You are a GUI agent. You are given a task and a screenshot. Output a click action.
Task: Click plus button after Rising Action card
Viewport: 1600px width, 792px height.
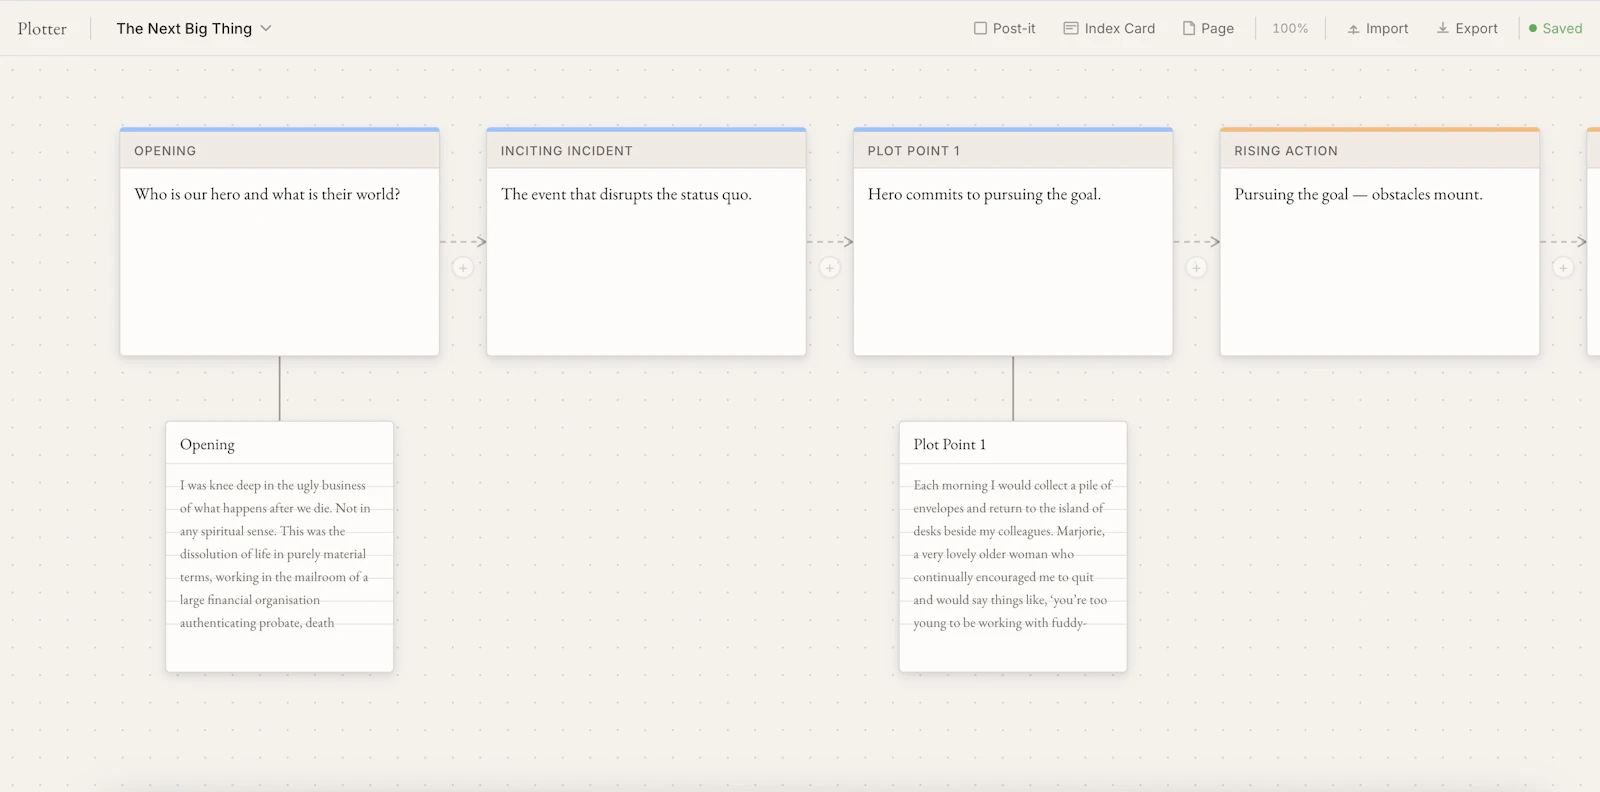point(1563,267)
